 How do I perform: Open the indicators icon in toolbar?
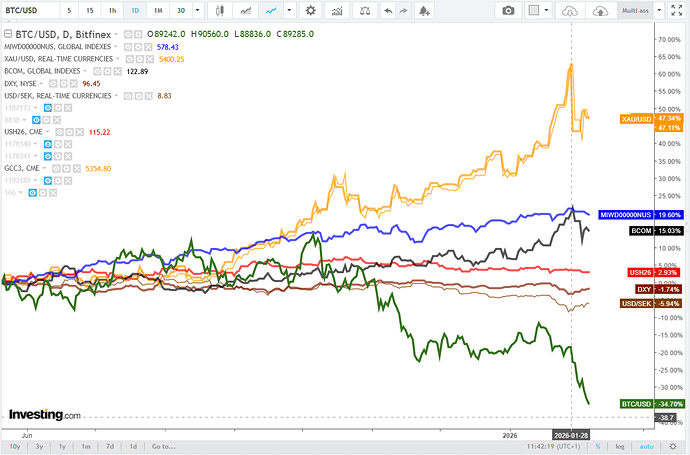point(337,10)
